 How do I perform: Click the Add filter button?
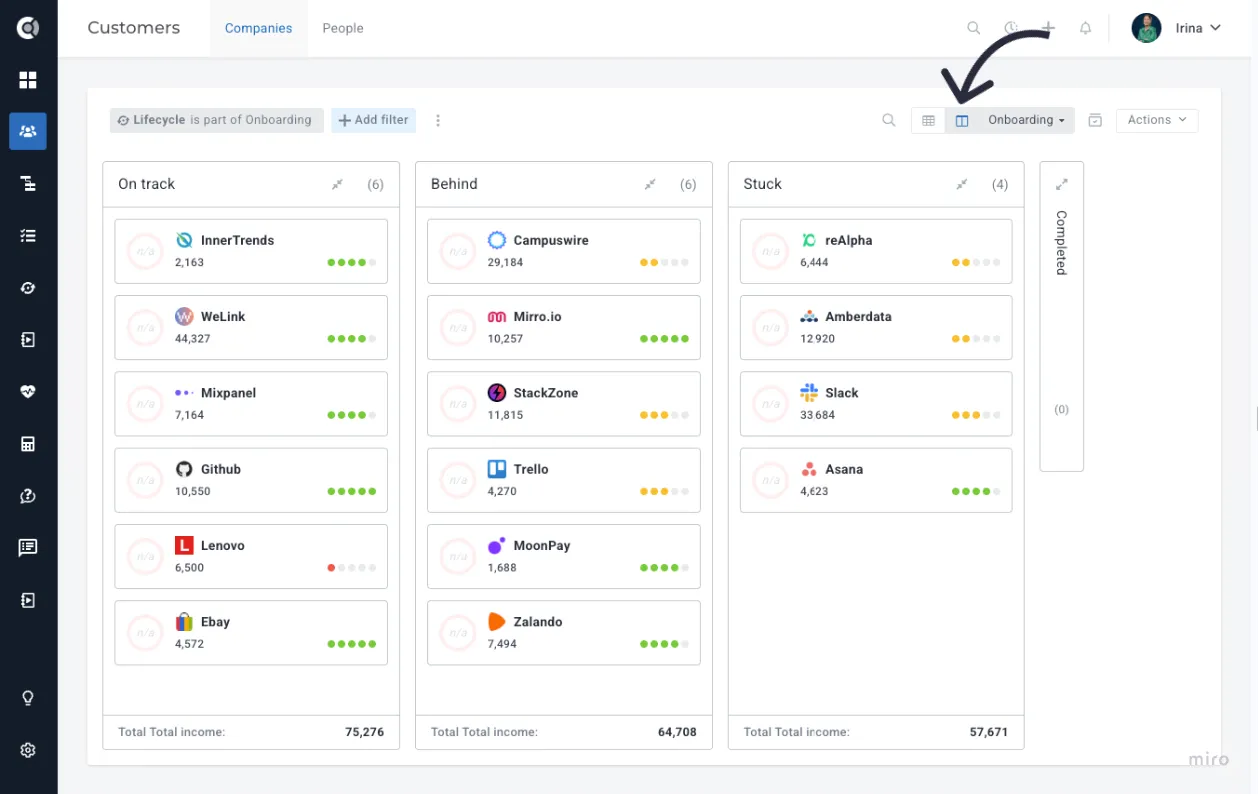[373, 120]
